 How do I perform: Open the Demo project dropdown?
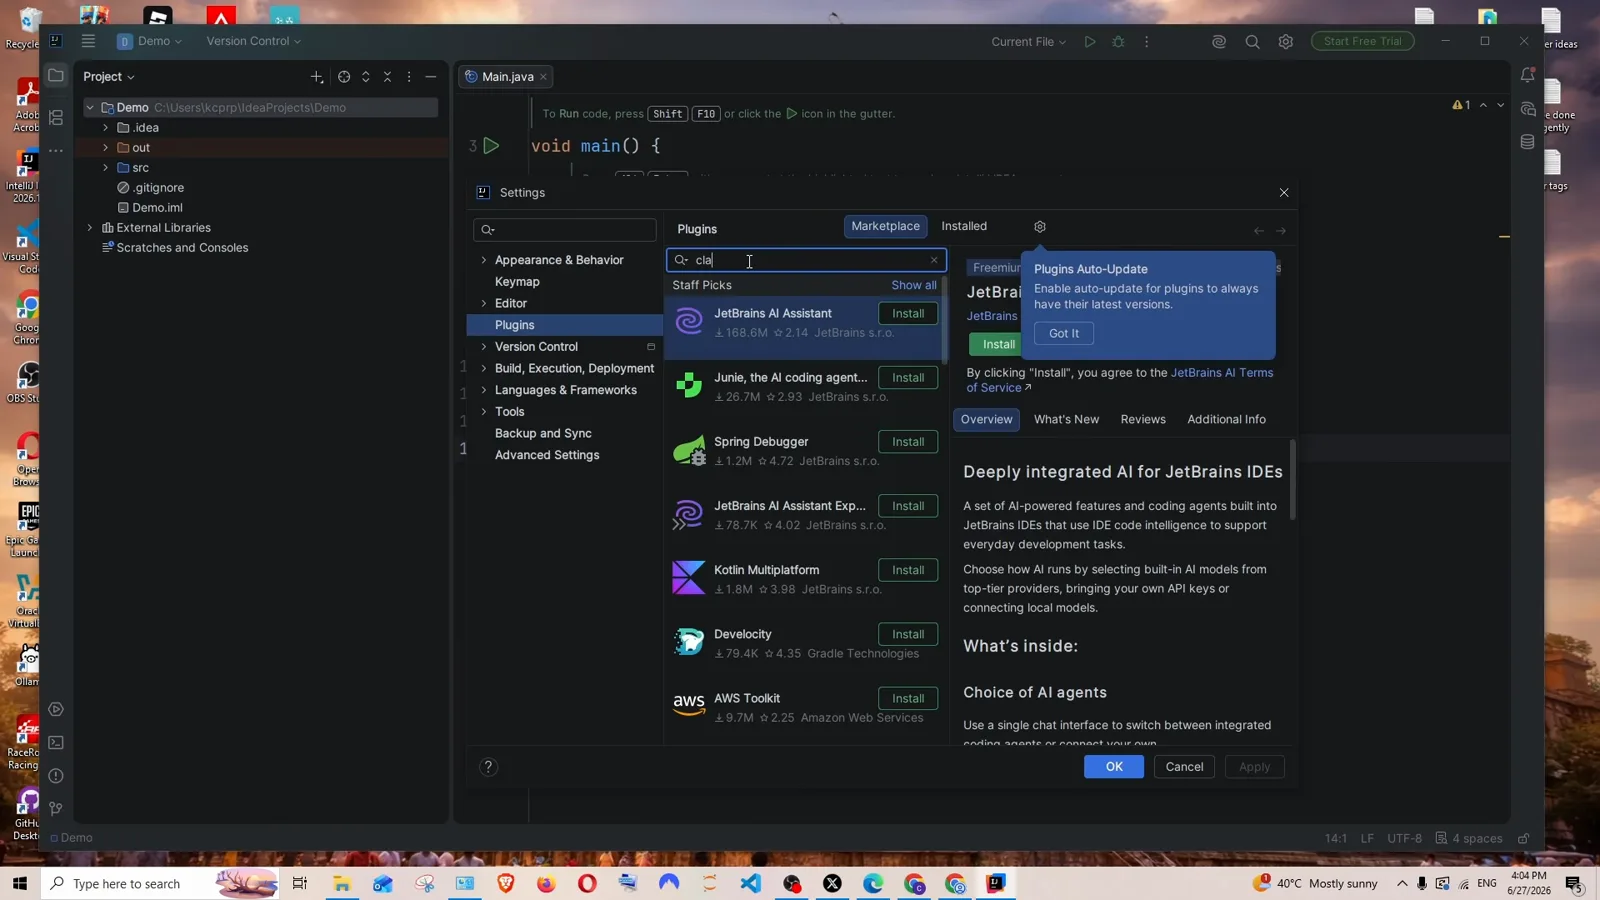tap(149, 41)
